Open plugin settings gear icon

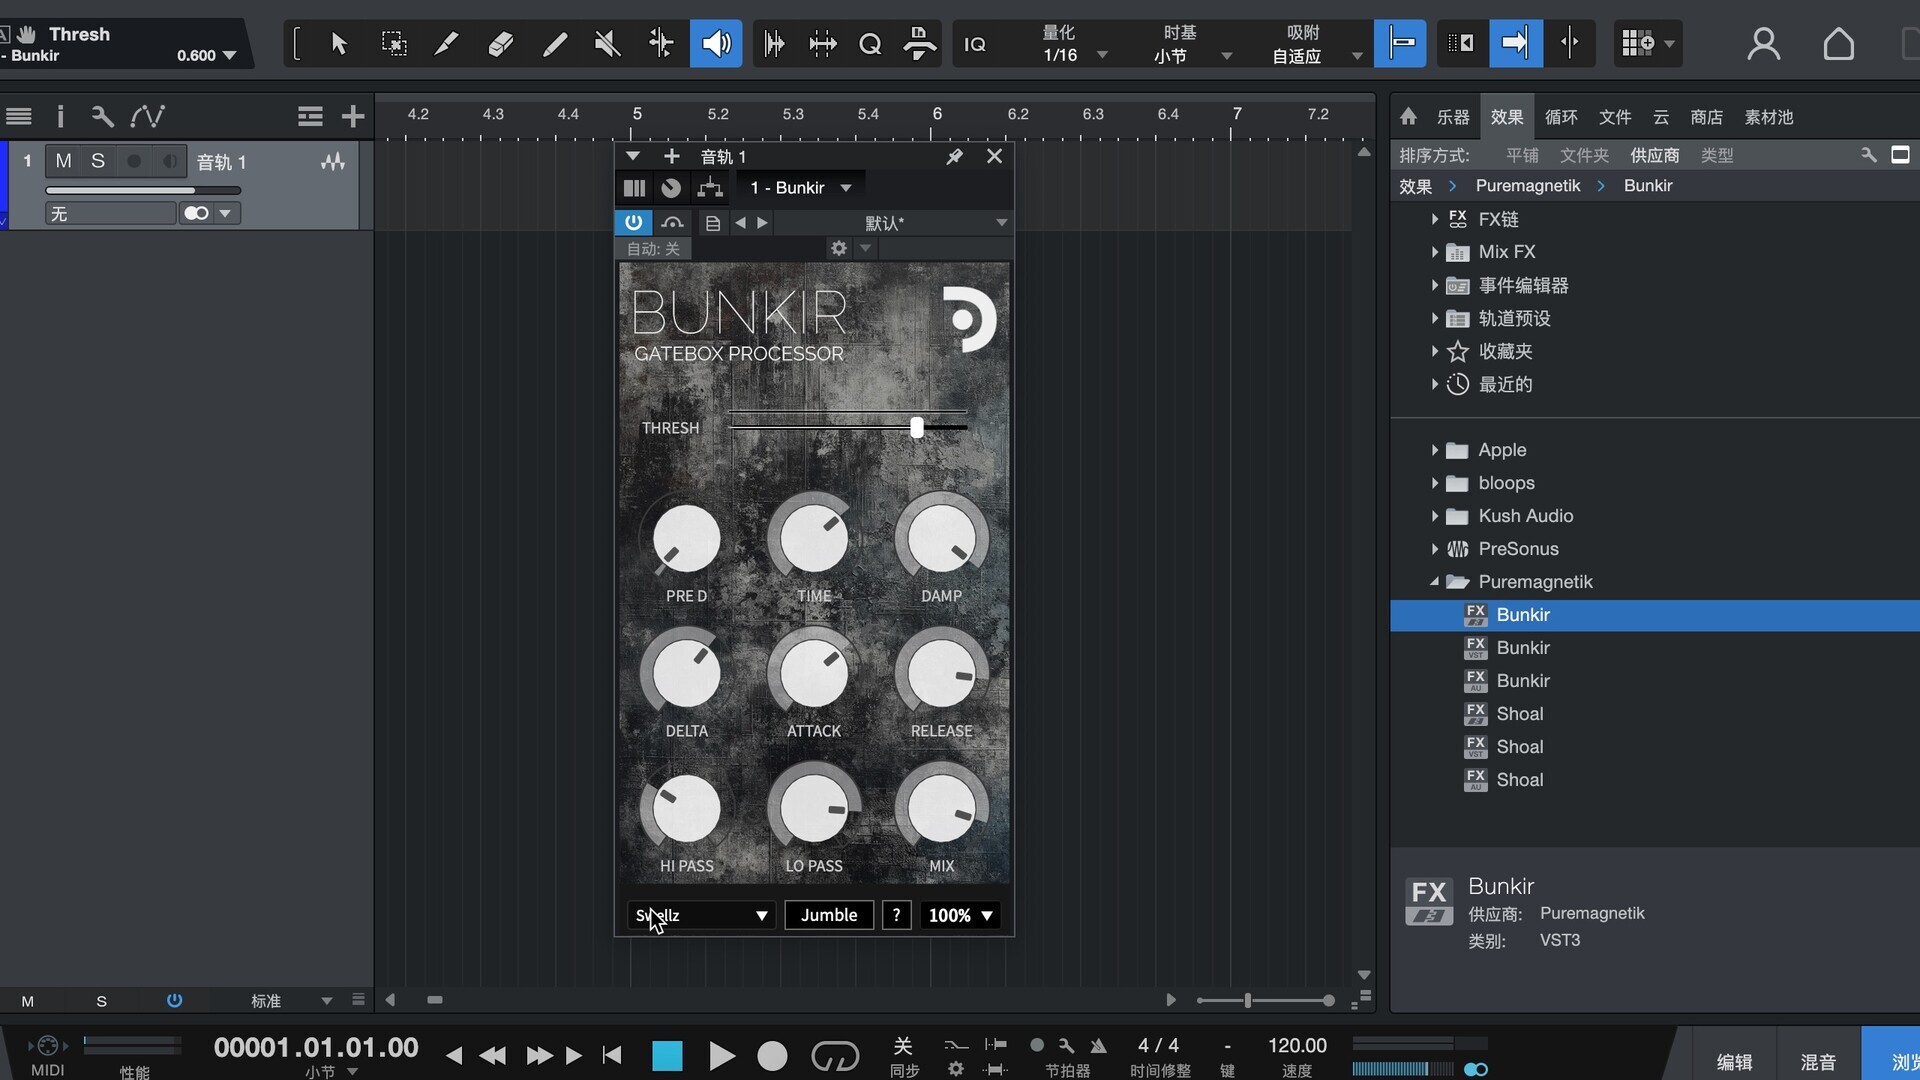click(839, 248)
